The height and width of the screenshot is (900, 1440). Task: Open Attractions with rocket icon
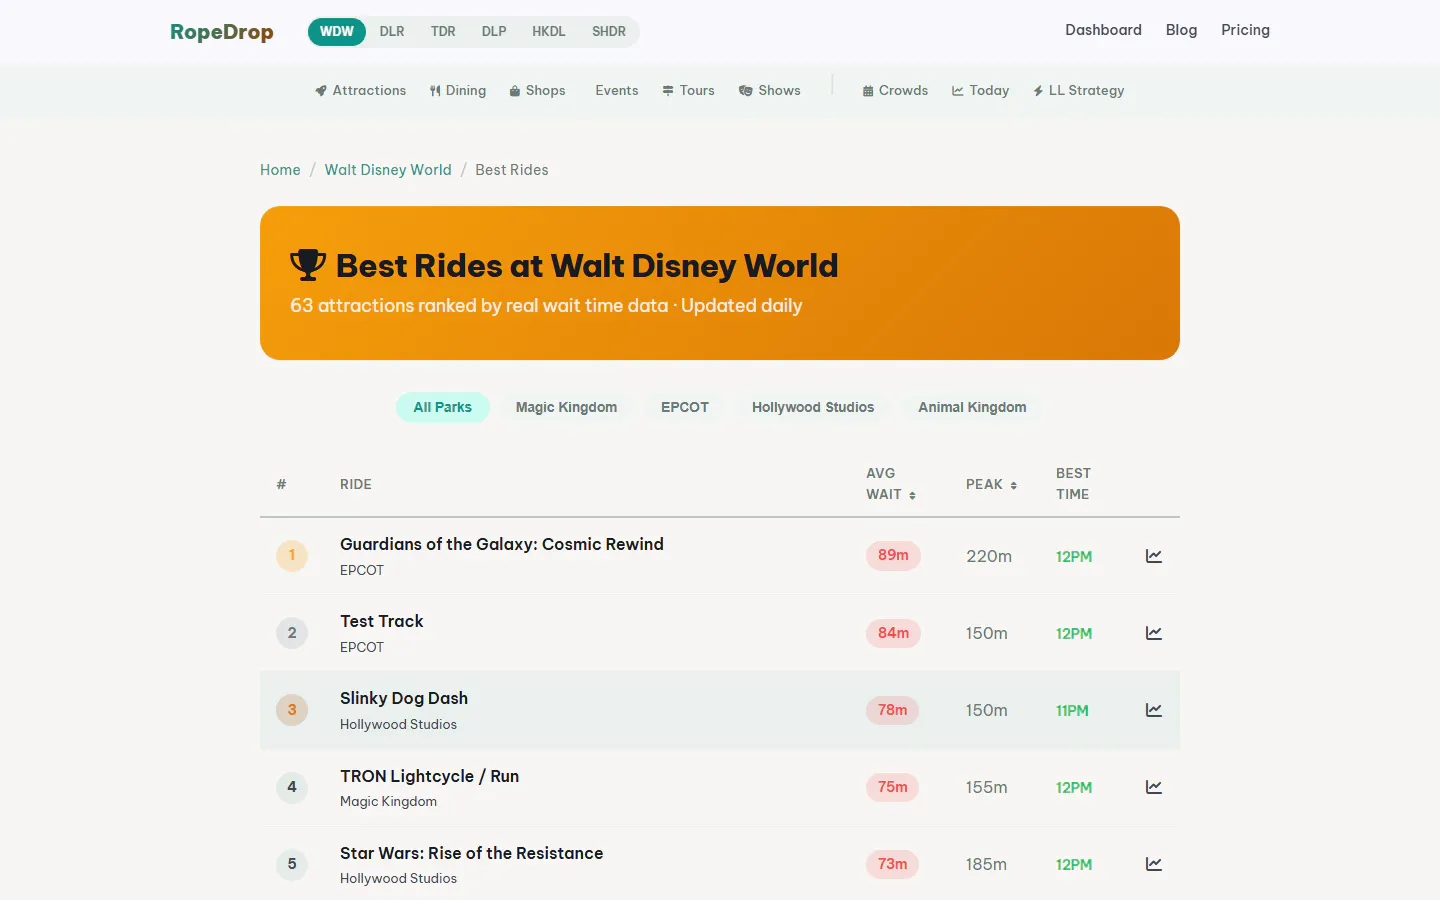(360, 90)
